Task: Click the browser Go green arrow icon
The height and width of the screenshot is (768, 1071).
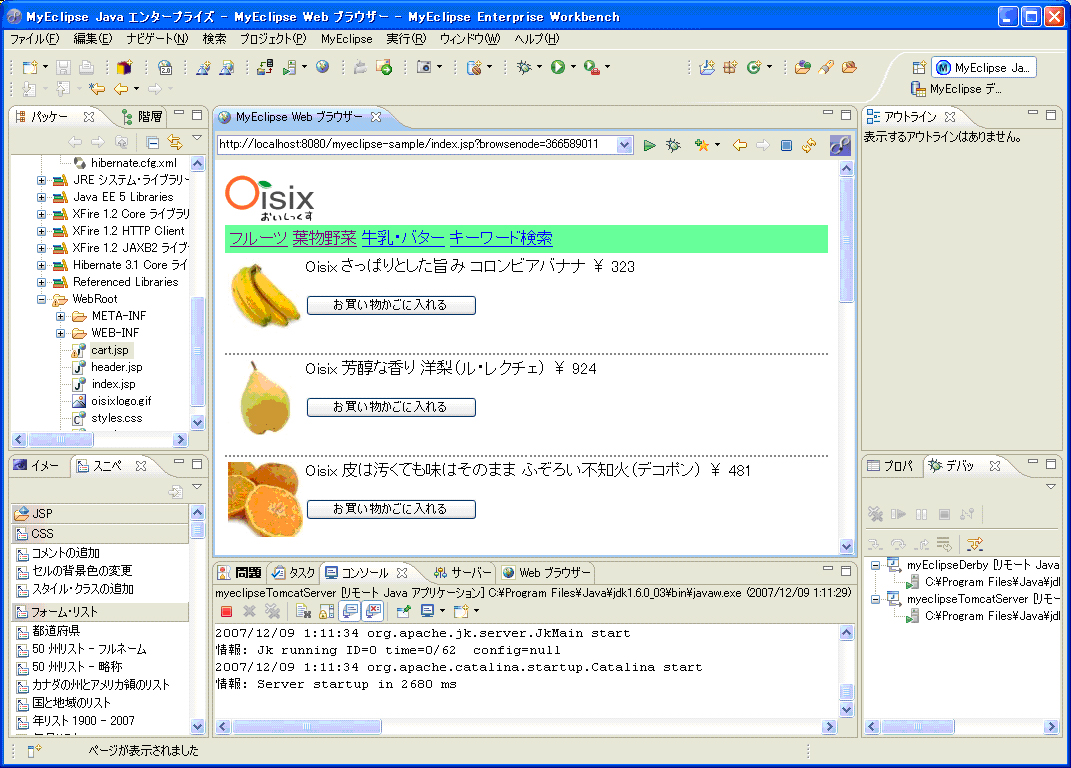Action: [650, 145]
